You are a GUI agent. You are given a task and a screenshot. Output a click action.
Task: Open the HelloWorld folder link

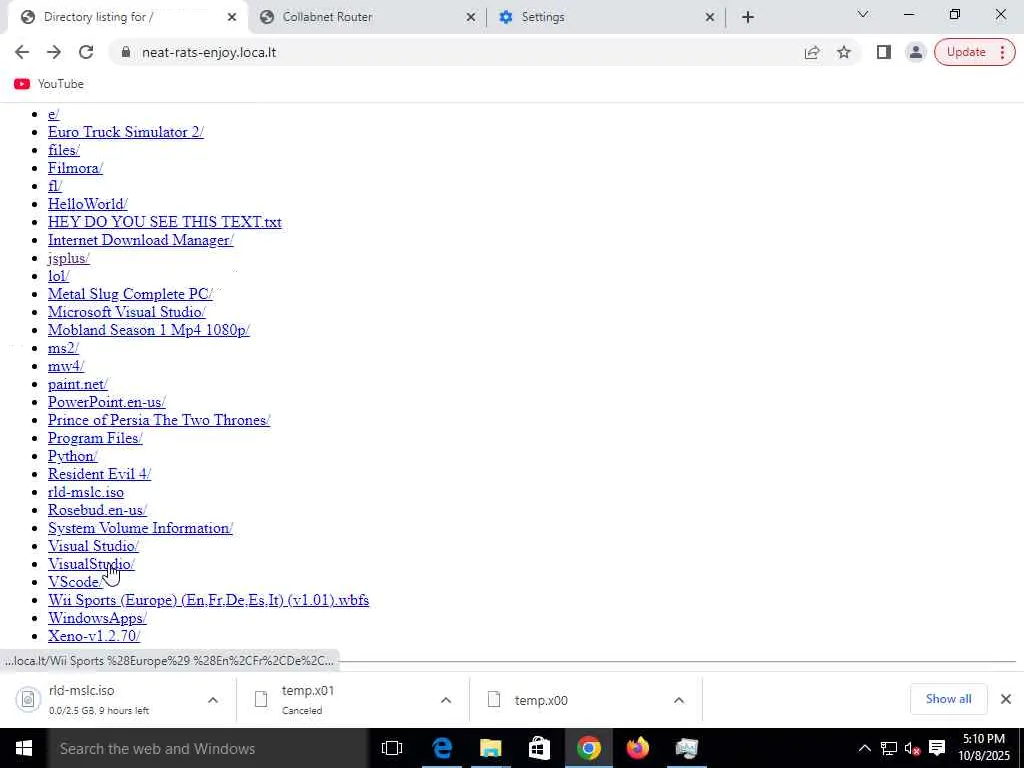[x=88, y=204]
